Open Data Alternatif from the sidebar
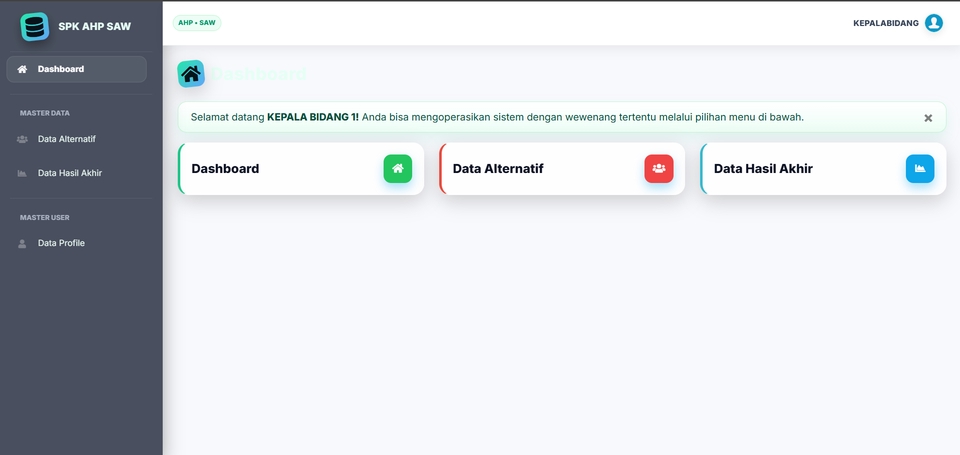The image size is (960, 455). coord(67,139)
